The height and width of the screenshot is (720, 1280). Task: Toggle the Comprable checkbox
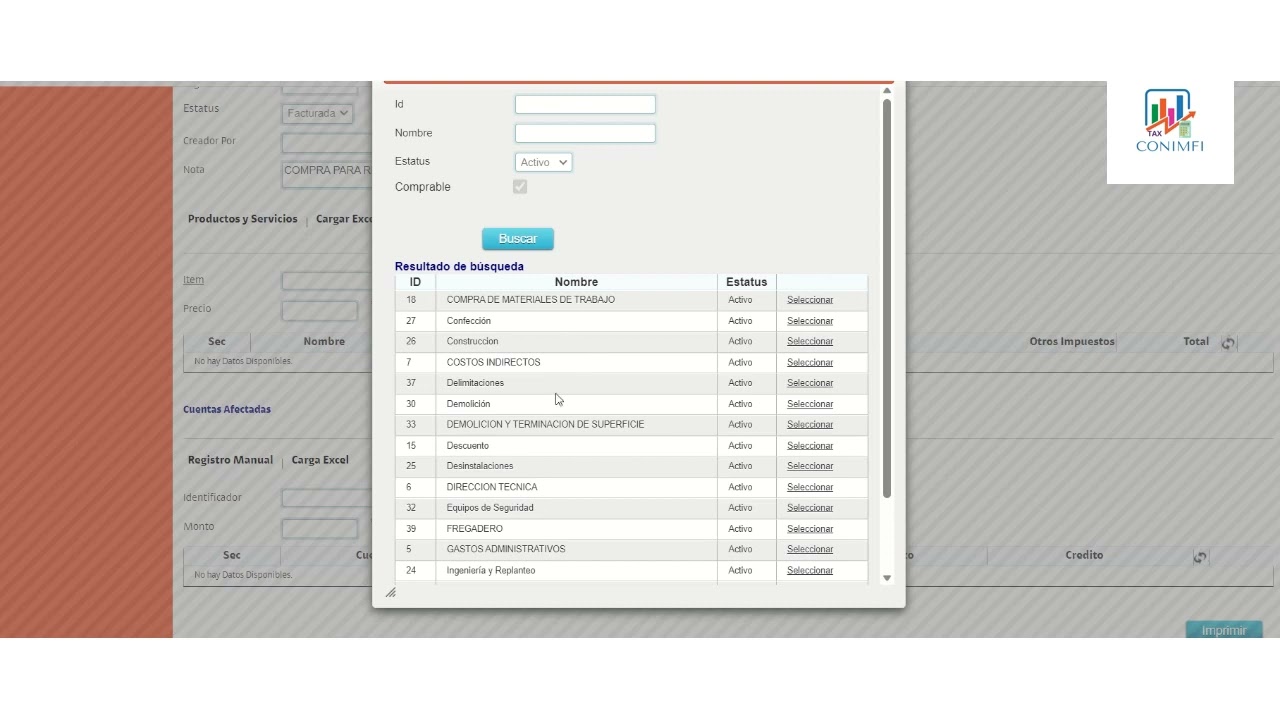[520, 187]
